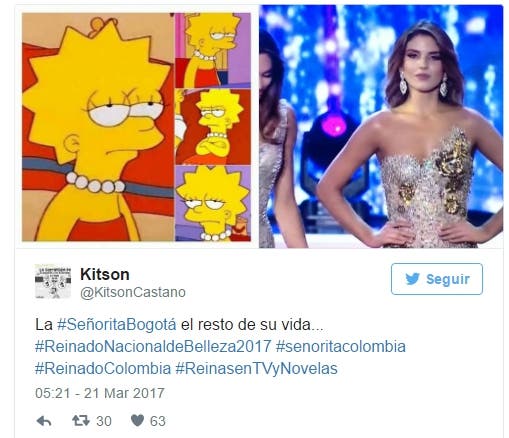Click the Seguir follow button
Screen dimensions: 509x438
pyautogui.click(x=437, y=279)
